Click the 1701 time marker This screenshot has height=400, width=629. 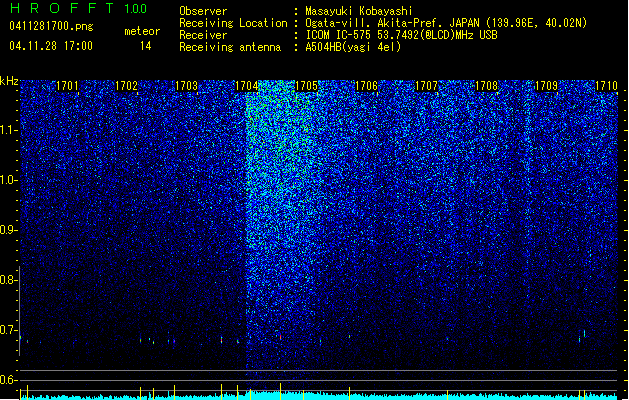coord(67,86)
